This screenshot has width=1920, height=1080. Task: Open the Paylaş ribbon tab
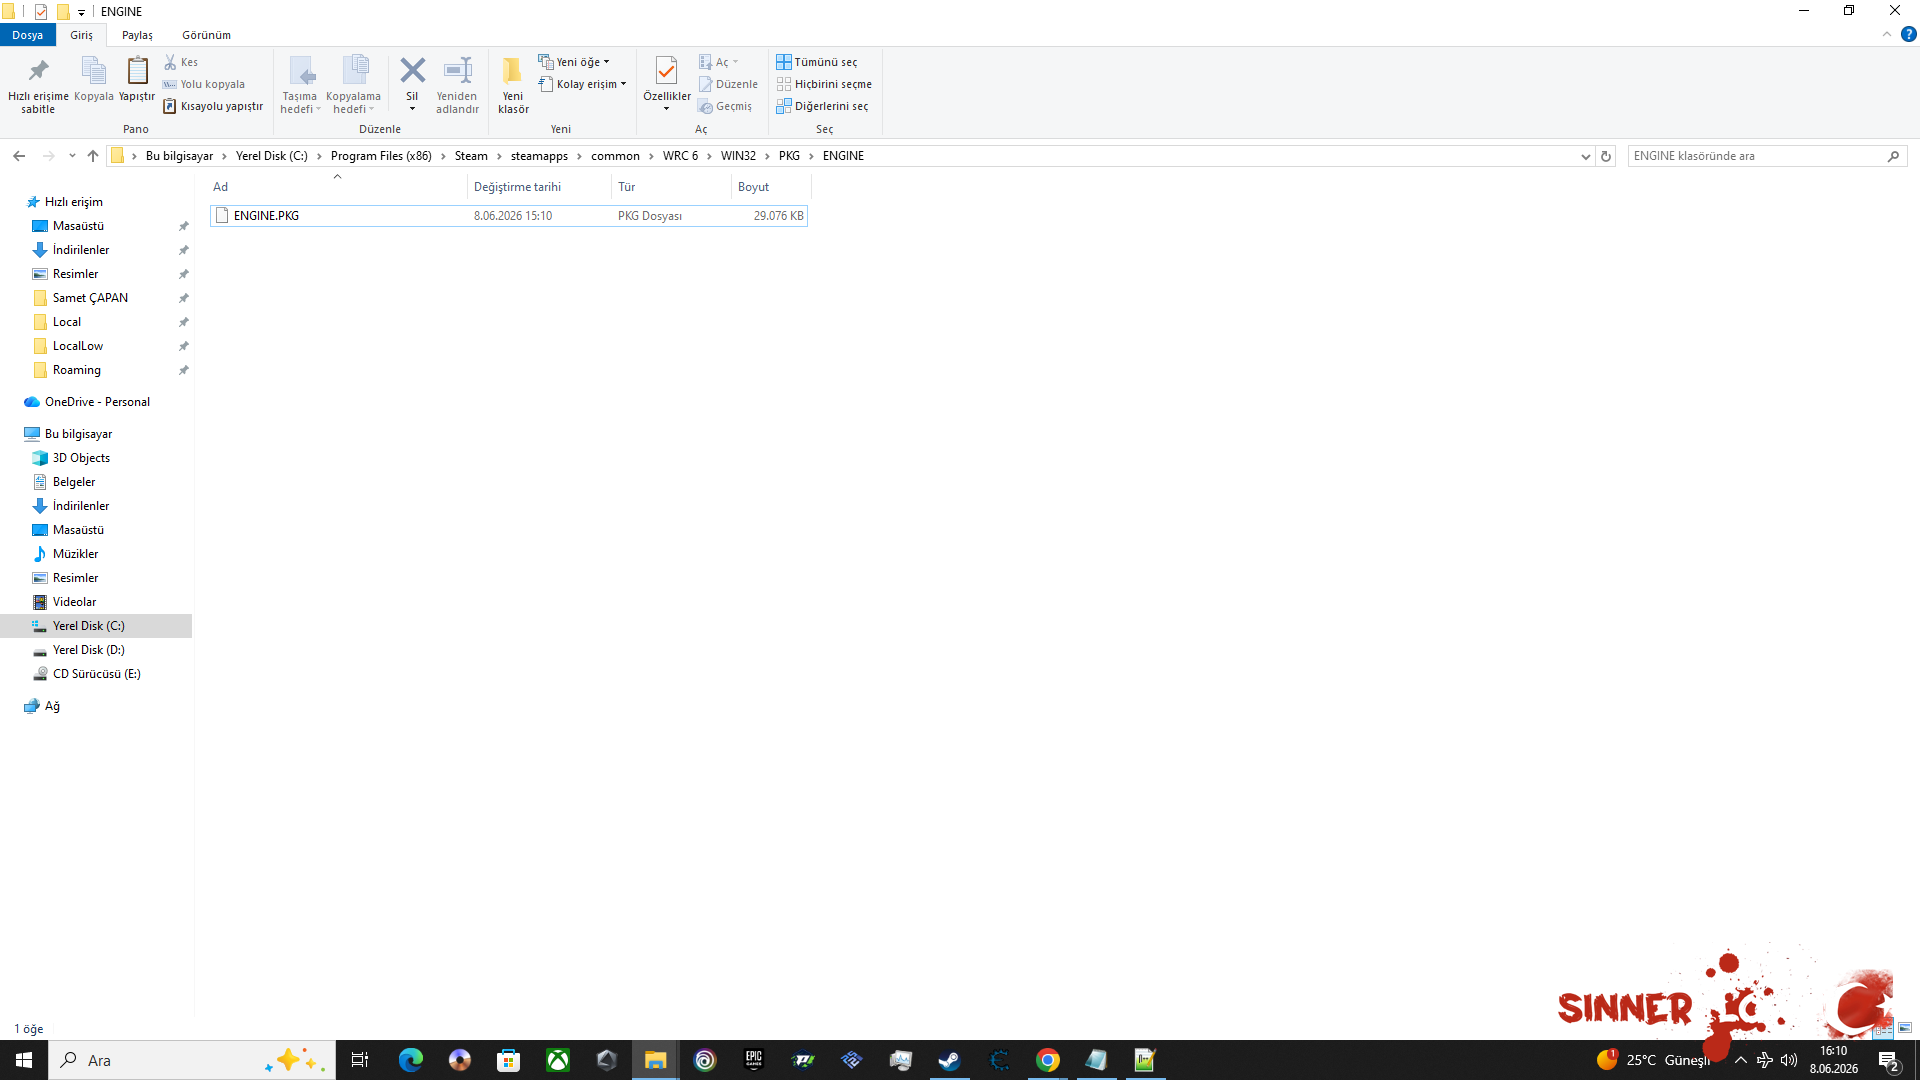(x=137, y=35)
